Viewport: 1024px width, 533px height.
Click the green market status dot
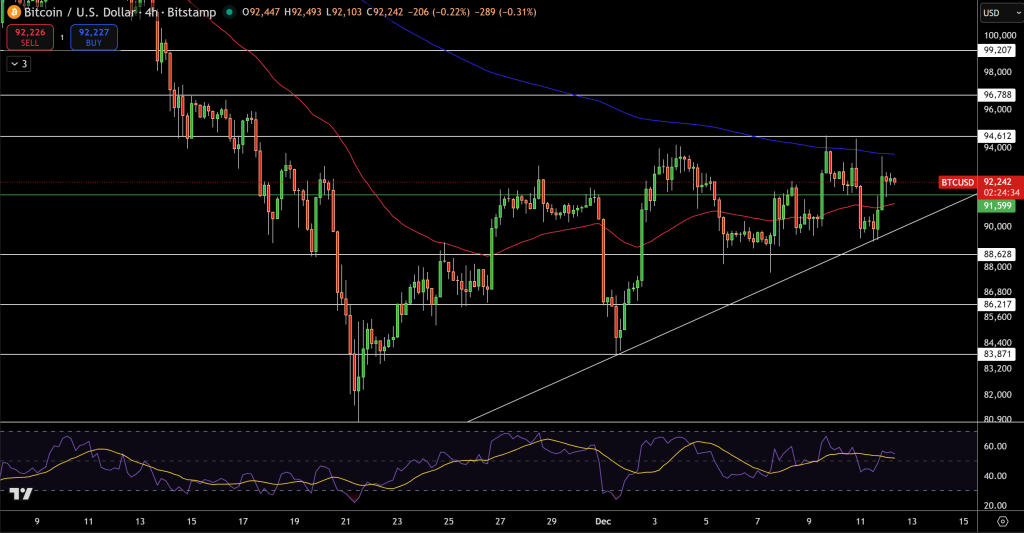click(x=229, y=12)
